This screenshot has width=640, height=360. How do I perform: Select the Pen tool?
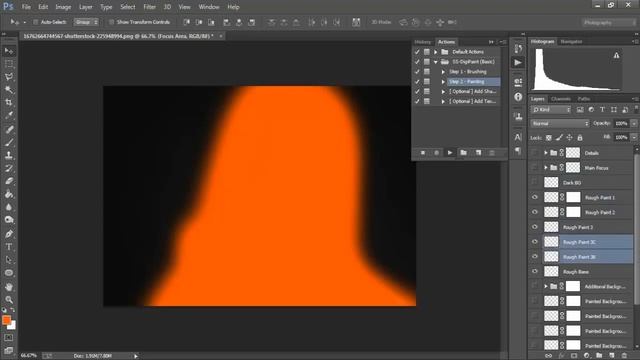(9, 234)
